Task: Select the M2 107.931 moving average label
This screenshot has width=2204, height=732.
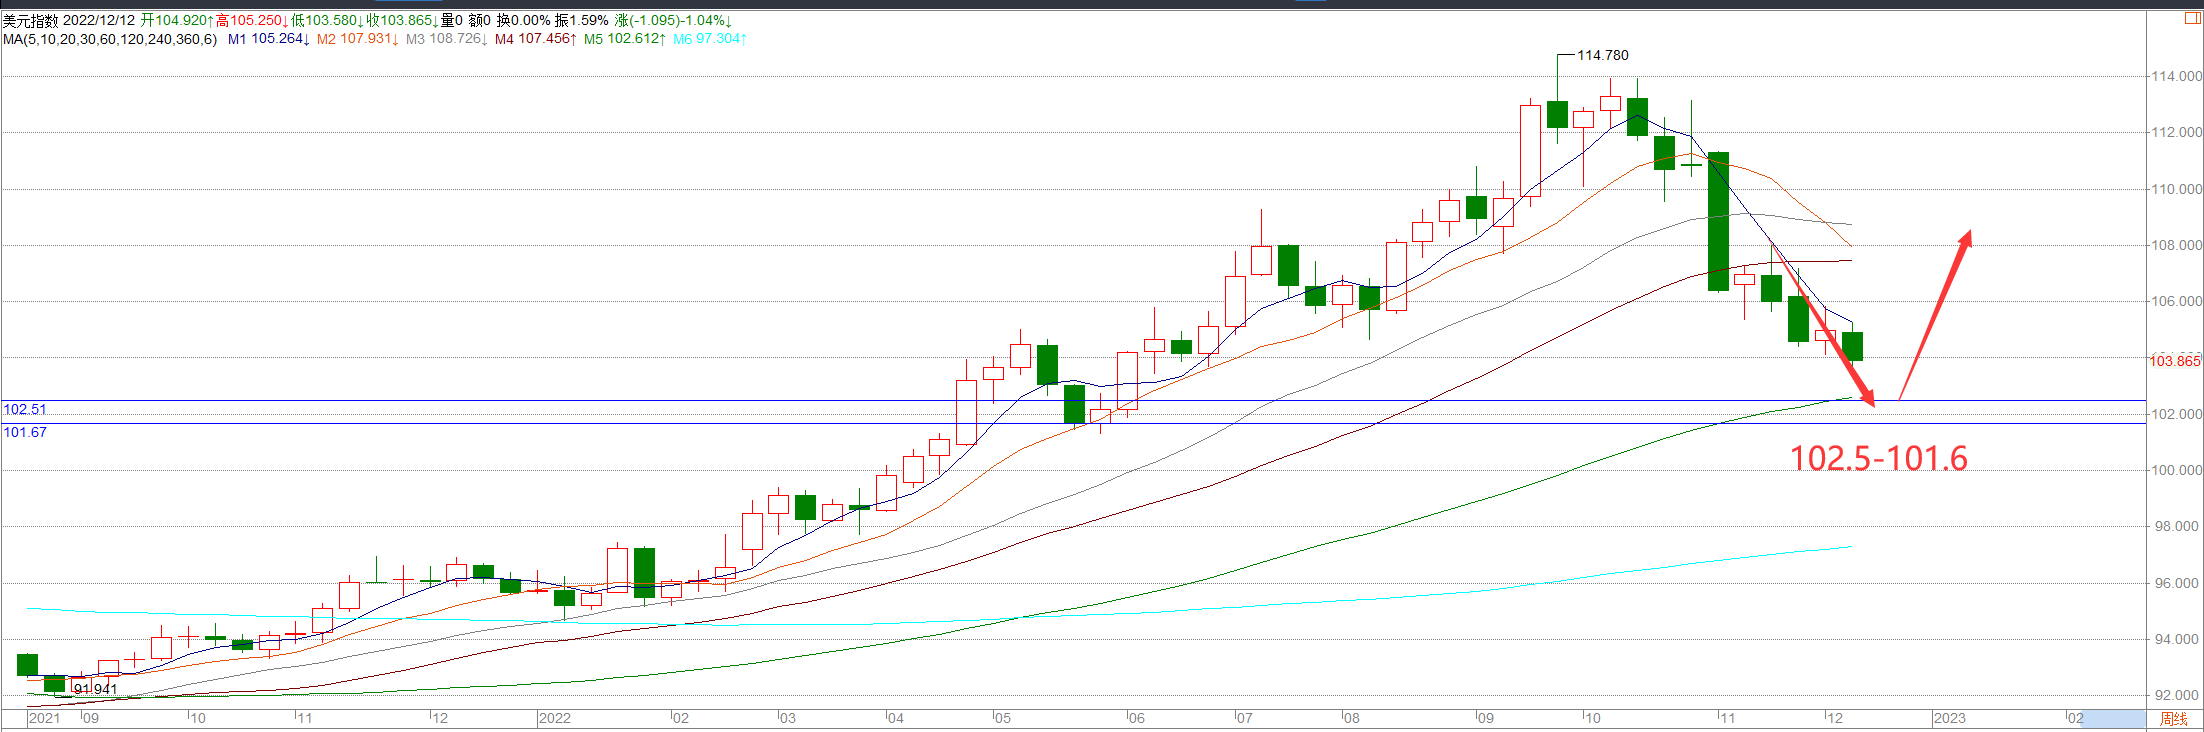Action: tap(358, 39)
